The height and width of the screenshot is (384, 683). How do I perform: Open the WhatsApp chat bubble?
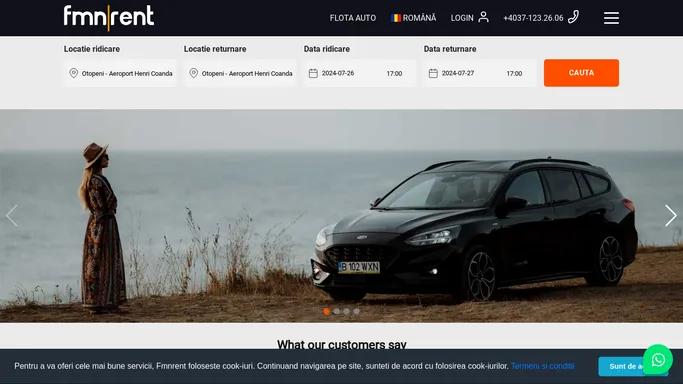tap(658, 360)
